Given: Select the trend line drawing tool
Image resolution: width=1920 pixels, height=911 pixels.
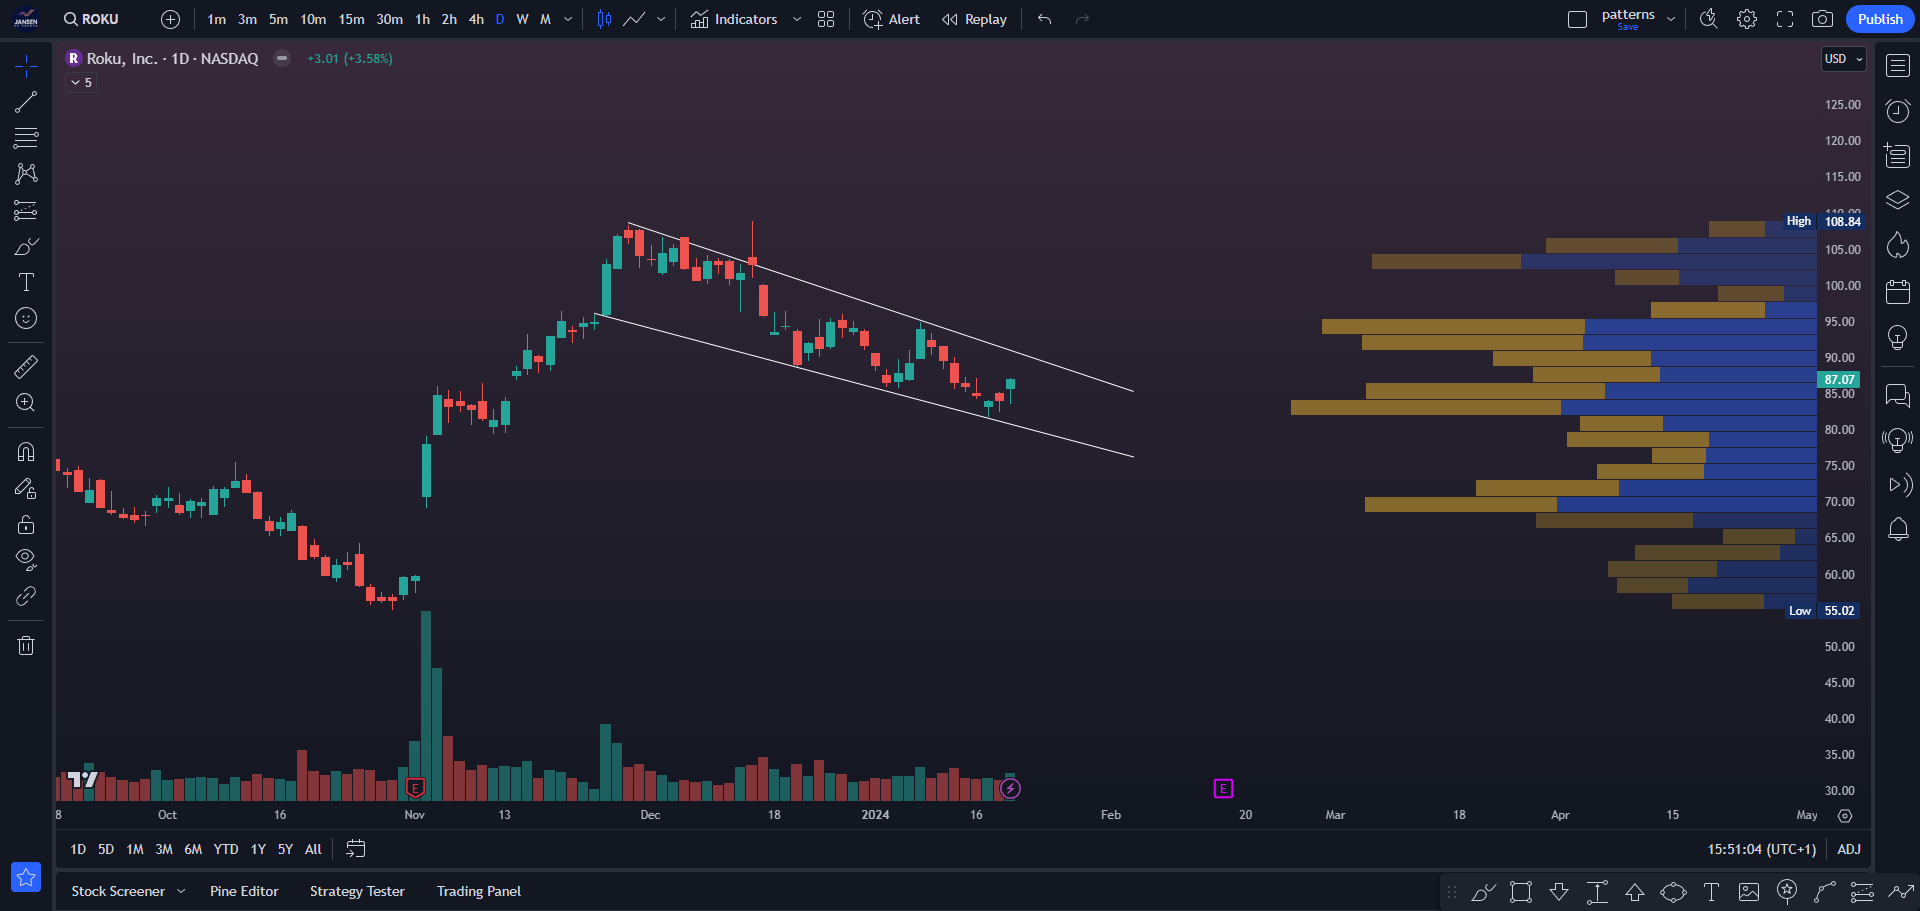Looking at the screenshot, I should pyautogui.click(x=26, y=102).
